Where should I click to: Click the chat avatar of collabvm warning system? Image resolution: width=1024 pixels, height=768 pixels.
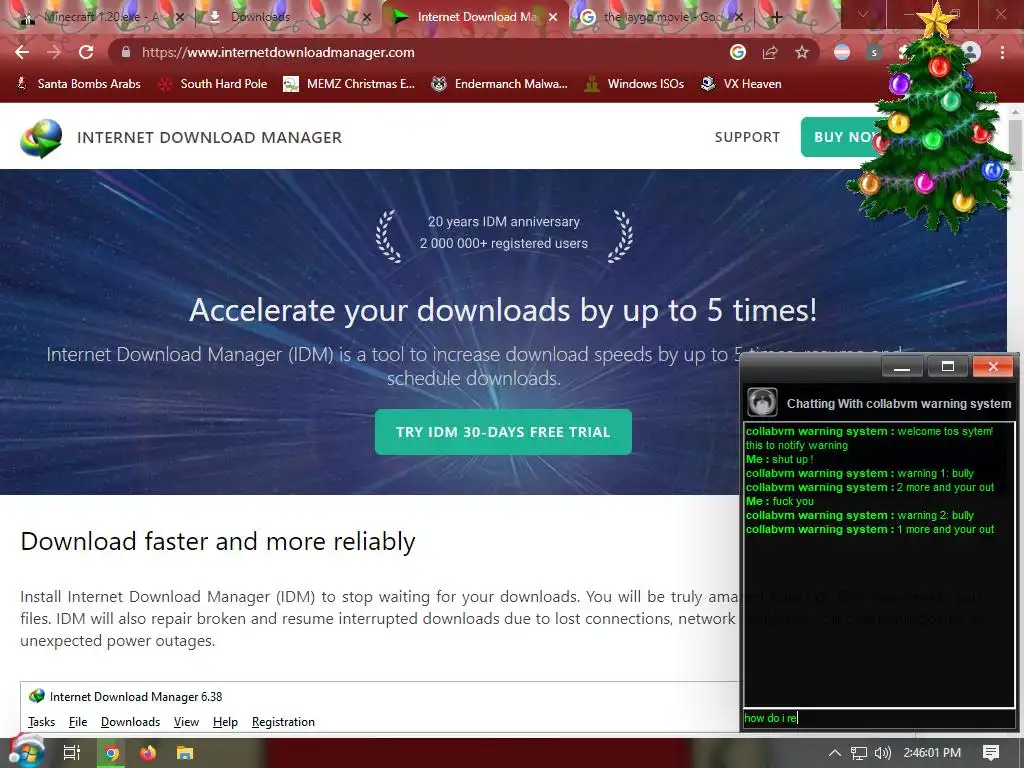tap(761, 402)
